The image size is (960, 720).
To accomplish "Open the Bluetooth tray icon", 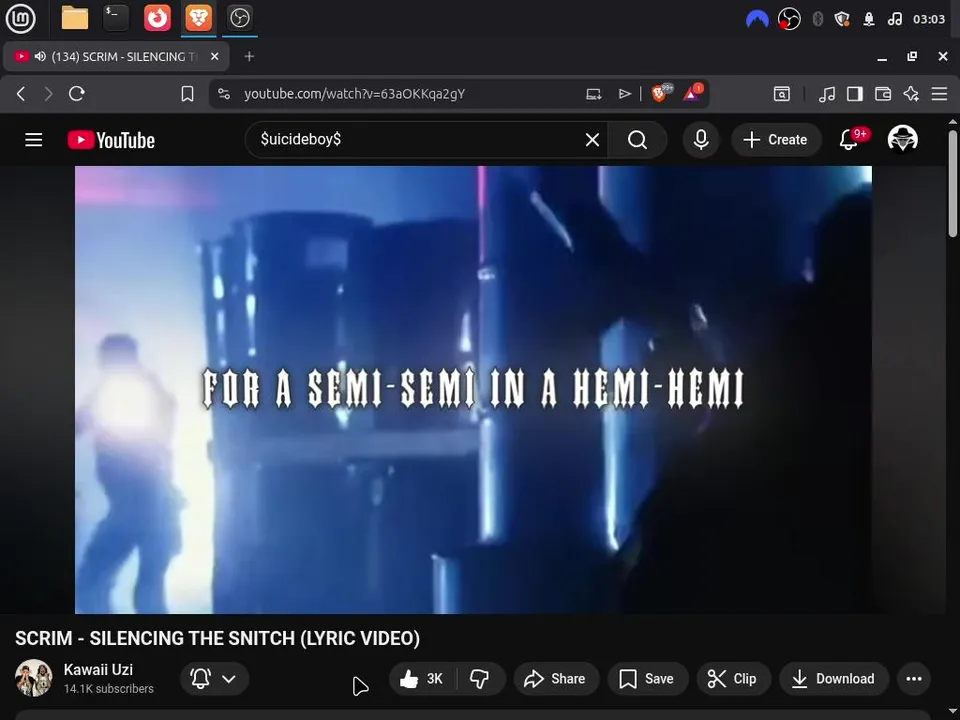I will (817, 19).
